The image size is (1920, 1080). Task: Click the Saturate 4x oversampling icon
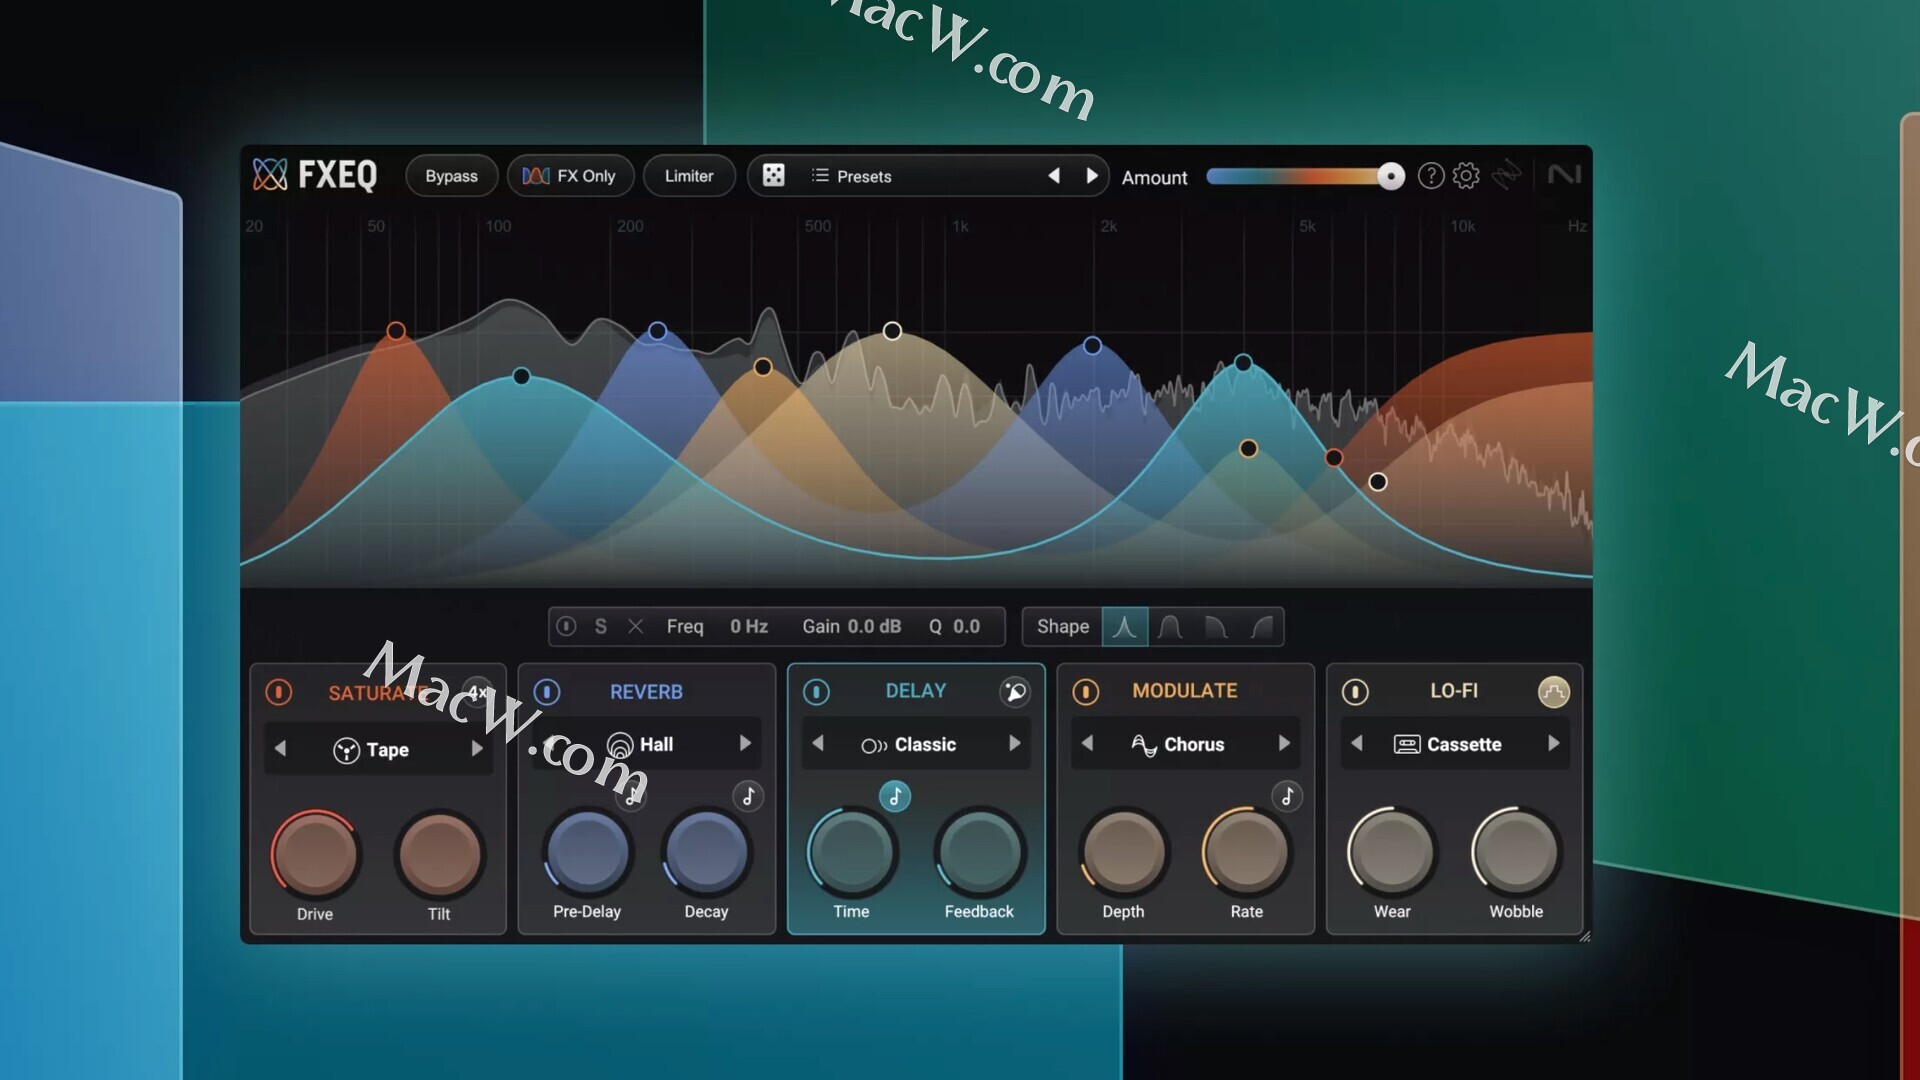pos(478,692)
